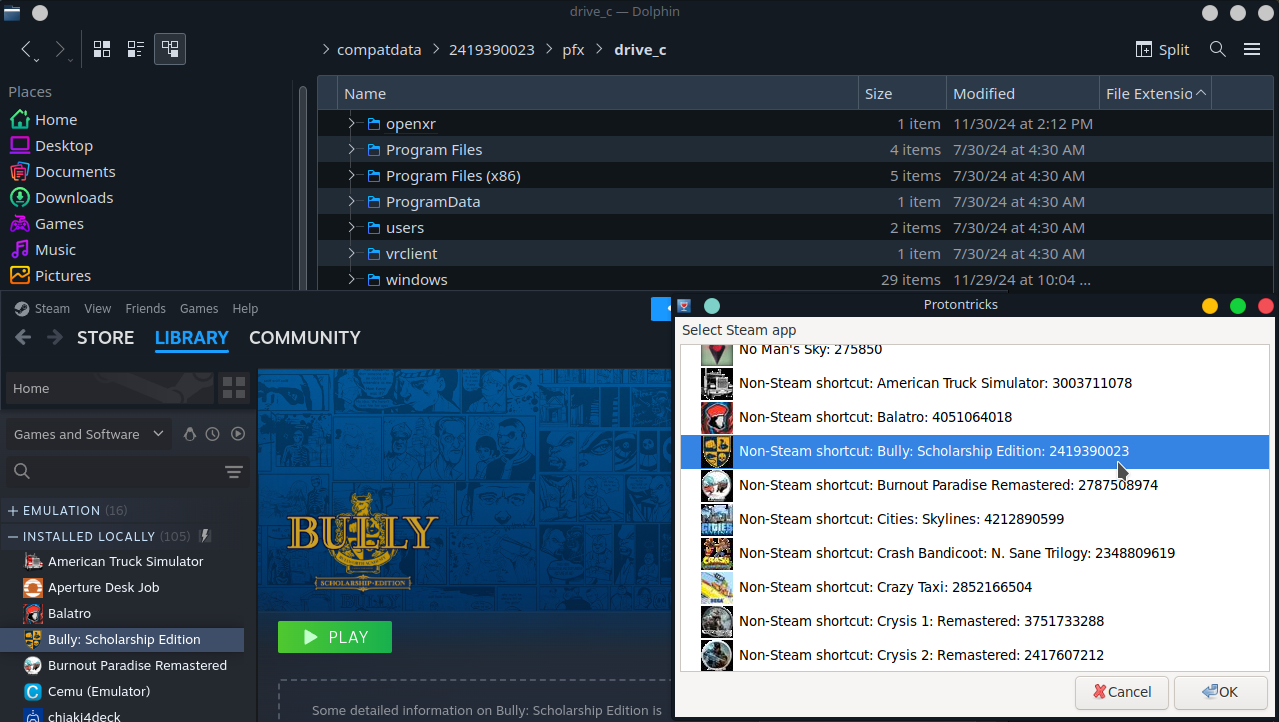Select the vrclient folder row
1279x722 pixels.
(794, 253)
